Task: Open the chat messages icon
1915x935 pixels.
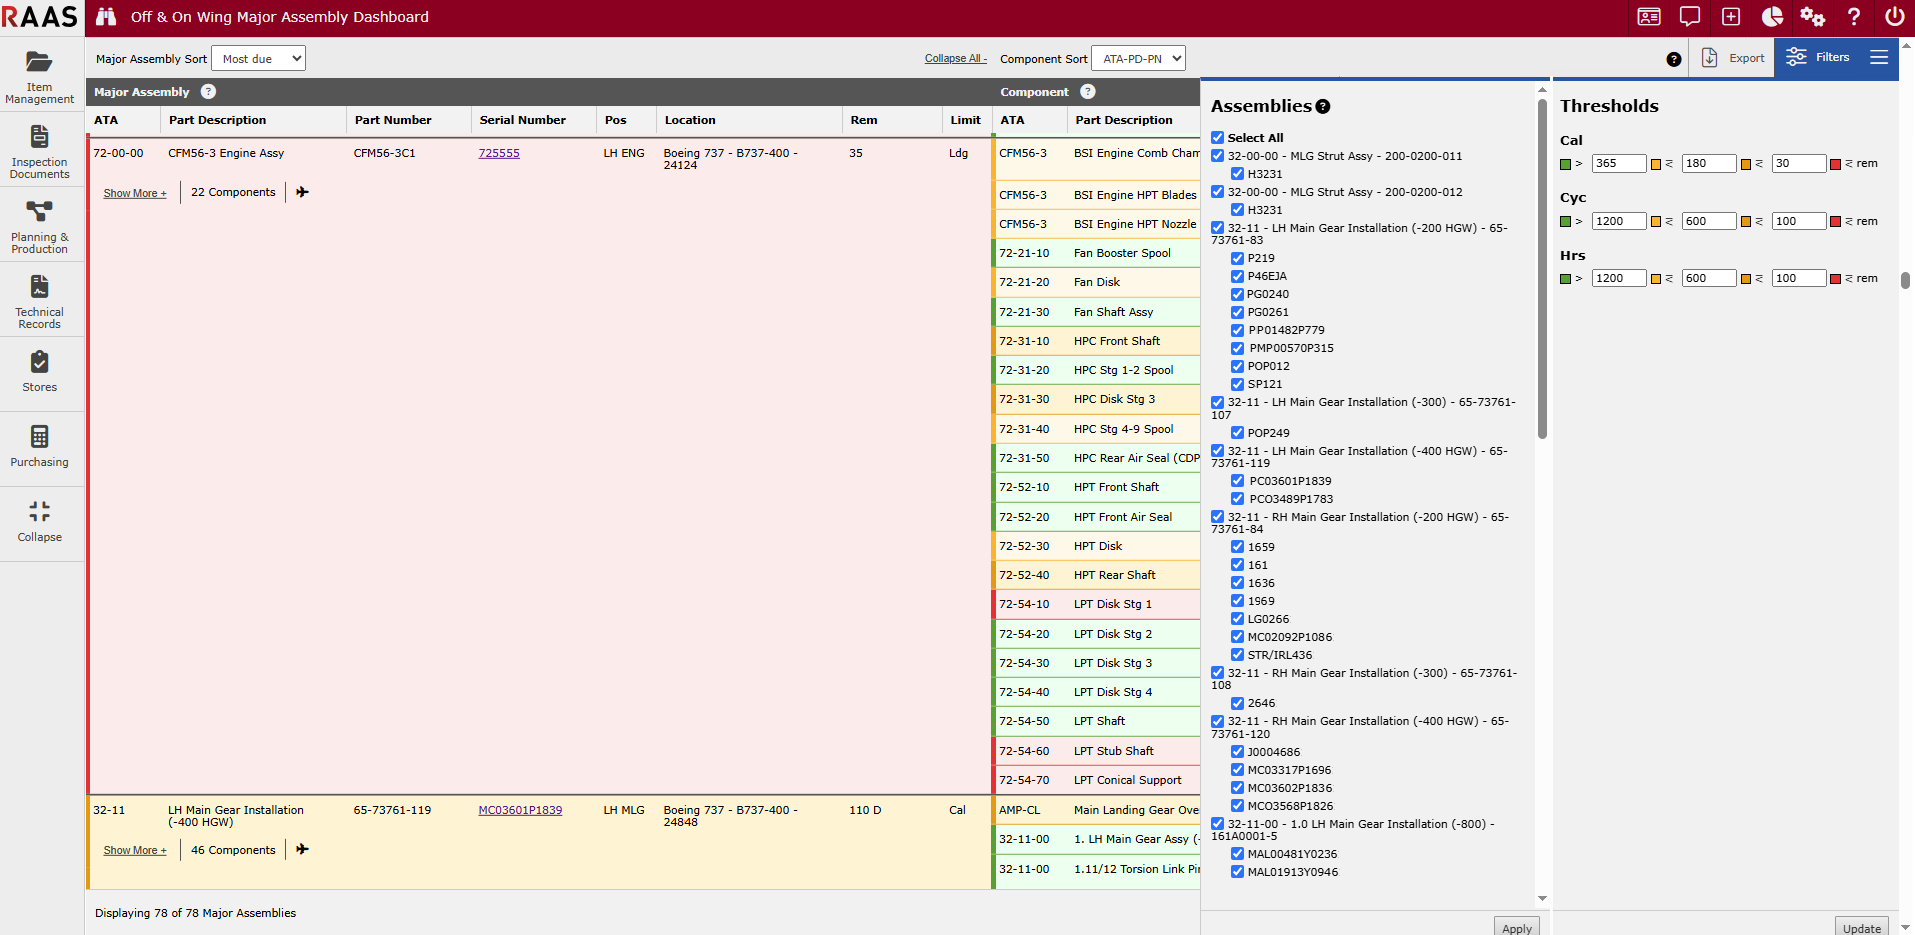Action: (x=1690, y=17)
